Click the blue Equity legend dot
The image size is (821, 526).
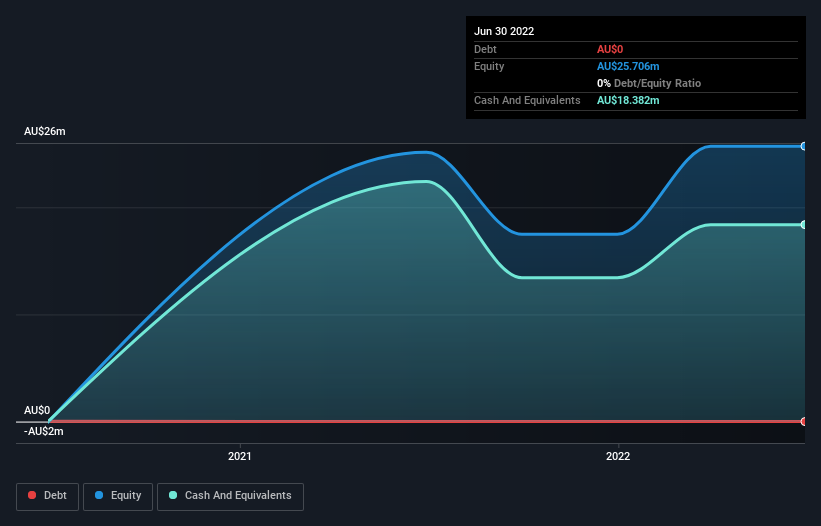[x=99, y=495]
